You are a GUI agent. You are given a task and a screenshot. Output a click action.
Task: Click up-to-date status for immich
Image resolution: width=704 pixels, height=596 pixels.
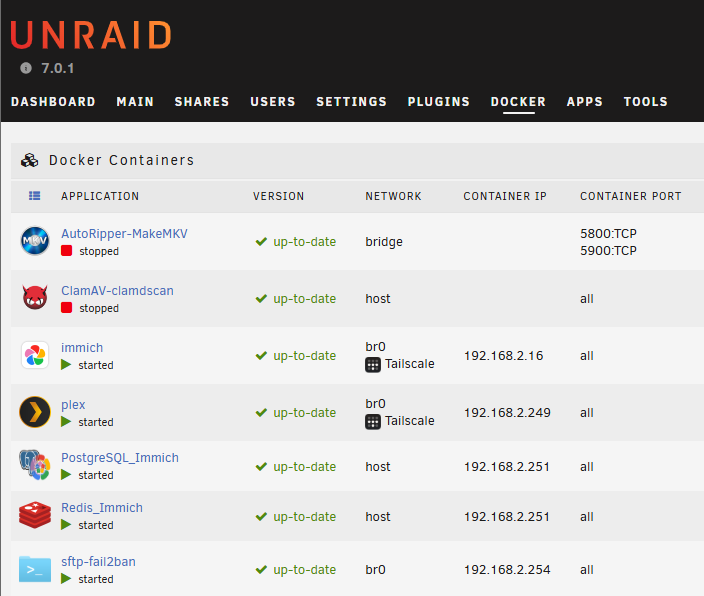[295, 356]
